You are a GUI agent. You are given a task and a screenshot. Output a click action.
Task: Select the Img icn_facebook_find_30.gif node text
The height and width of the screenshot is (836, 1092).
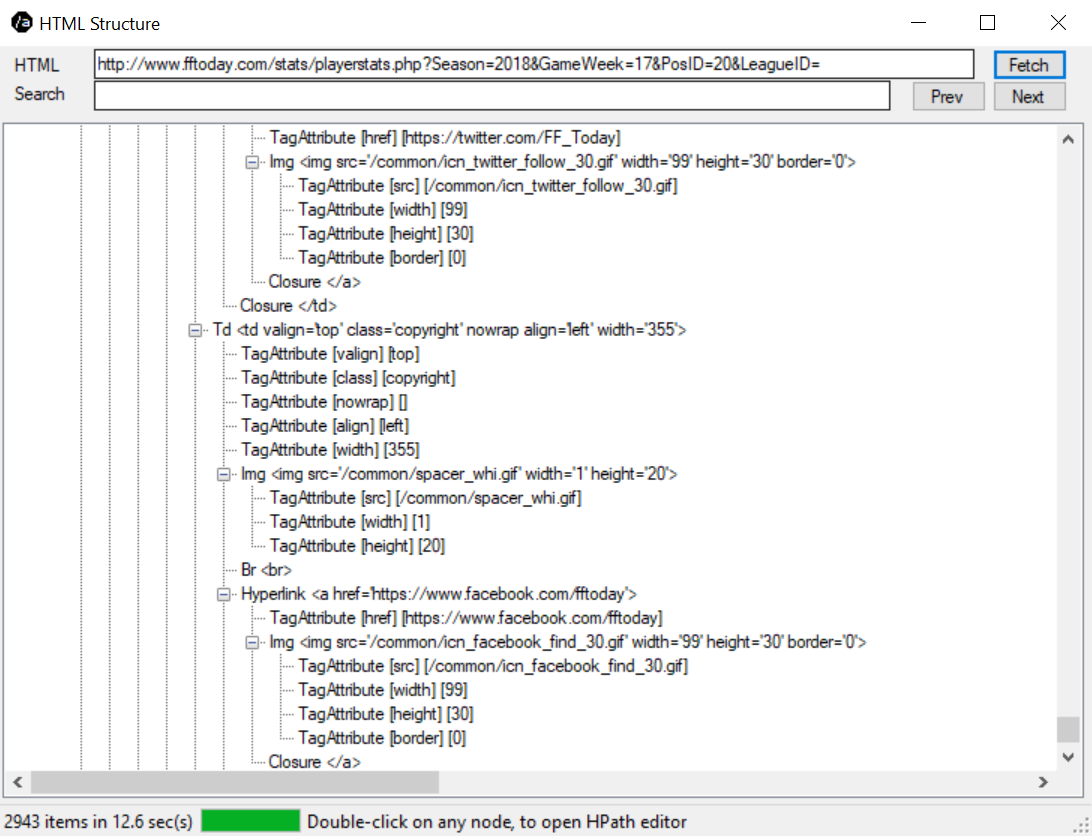568,642
